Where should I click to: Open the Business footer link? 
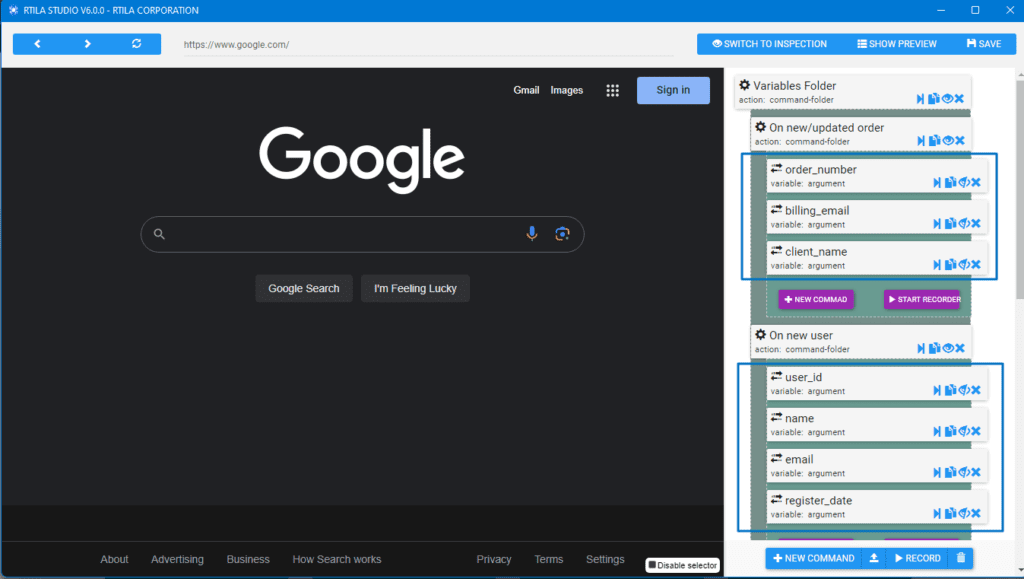tap(248, 559)
